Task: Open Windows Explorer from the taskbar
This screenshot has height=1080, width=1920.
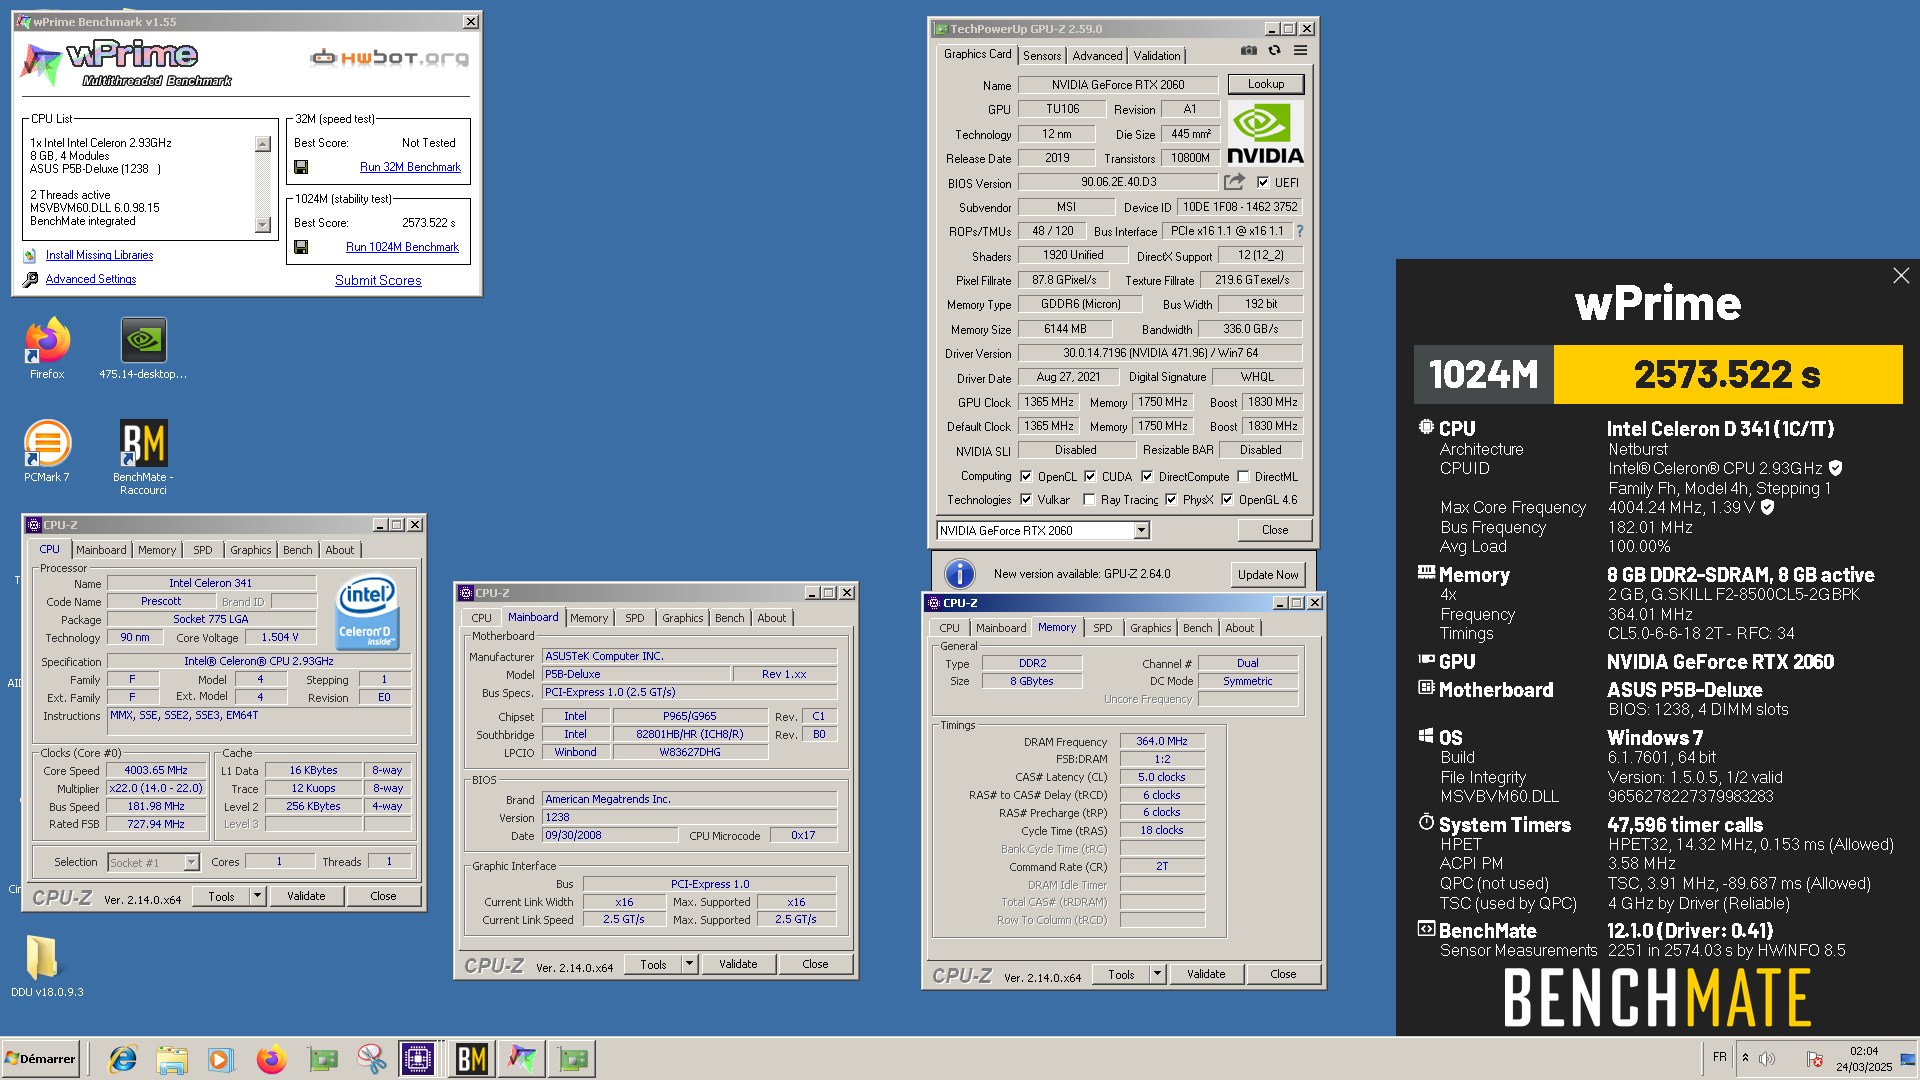Action: pyautogui.click(x=172, y=1059)
